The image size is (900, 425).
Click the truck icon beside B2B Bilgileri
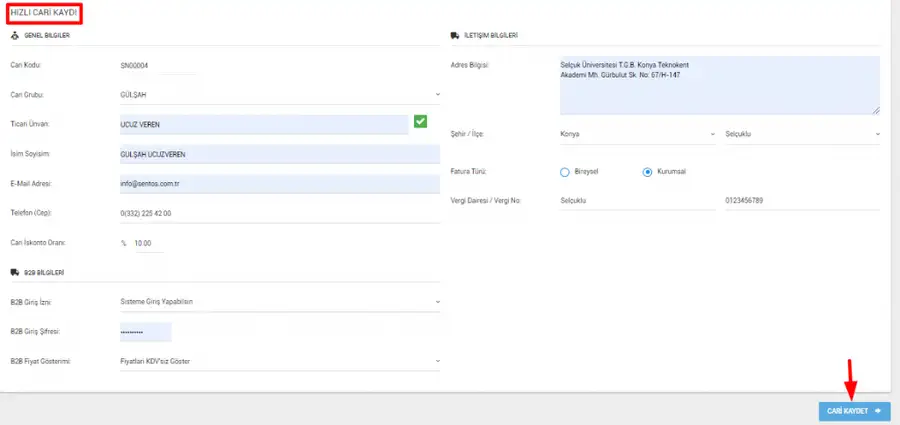pos(15,272)
